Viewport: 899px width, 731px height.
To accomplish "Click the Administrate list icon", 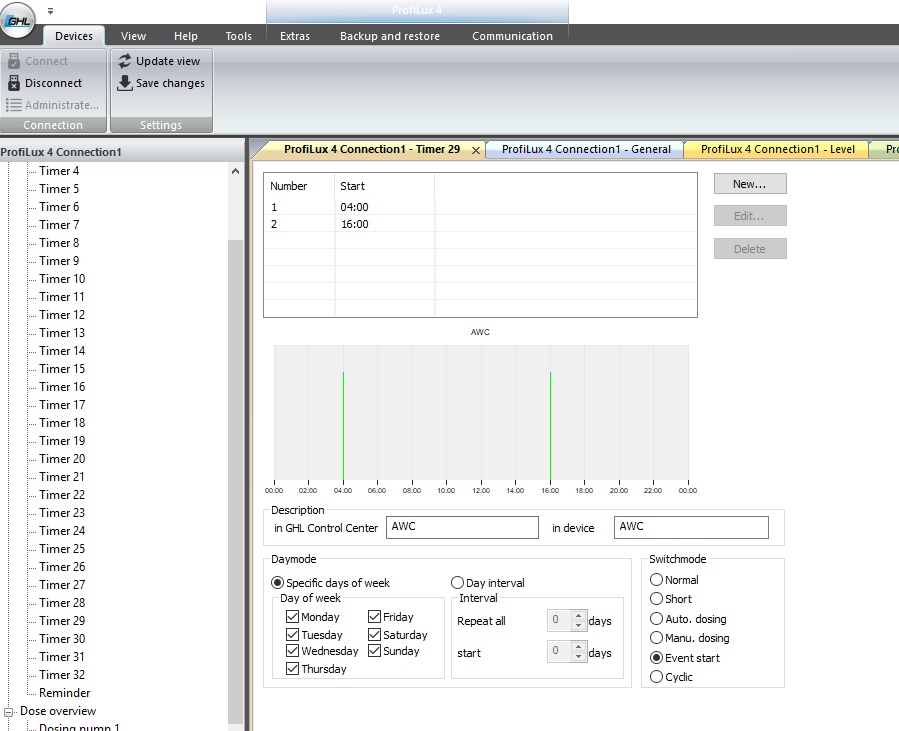I will click(x=14, y=105).
